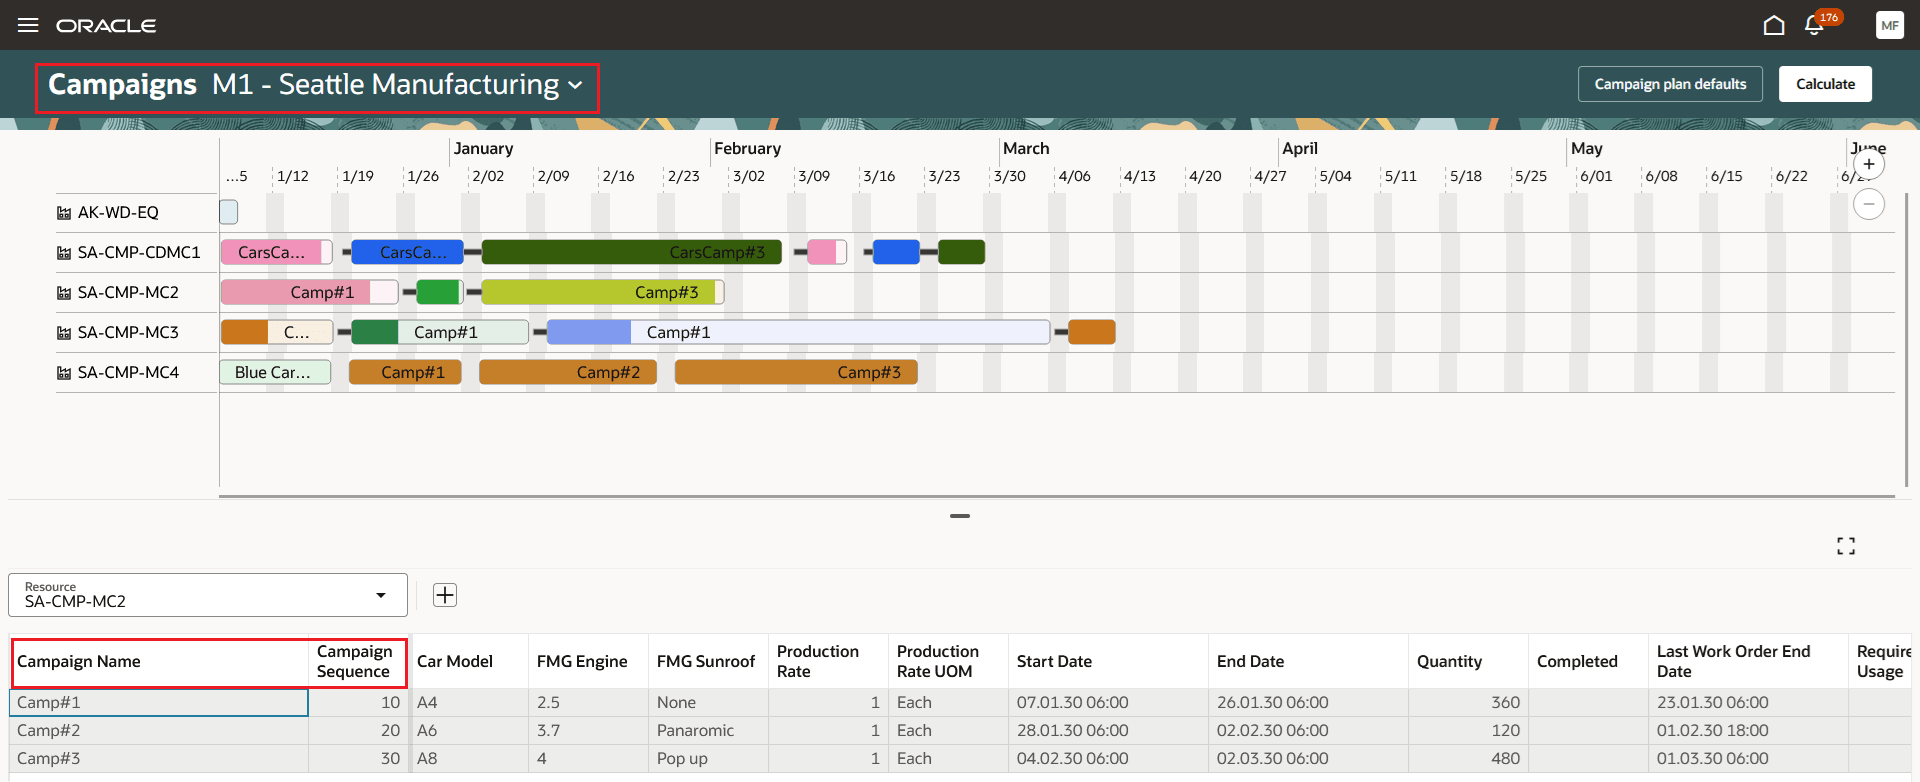1920x782 pixels.
Task: Select the orange Camp#2 bar on SA-CMP-MC4
Action: pos(568,372)
